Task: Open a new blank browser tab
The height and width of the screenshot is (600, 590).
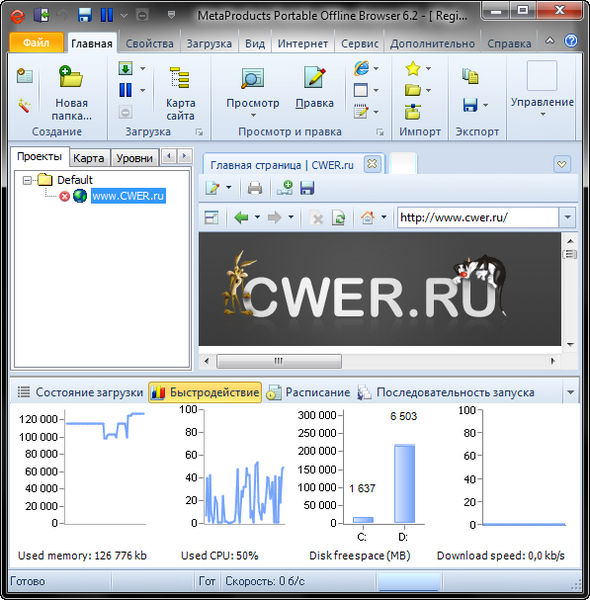Action: 403,164
